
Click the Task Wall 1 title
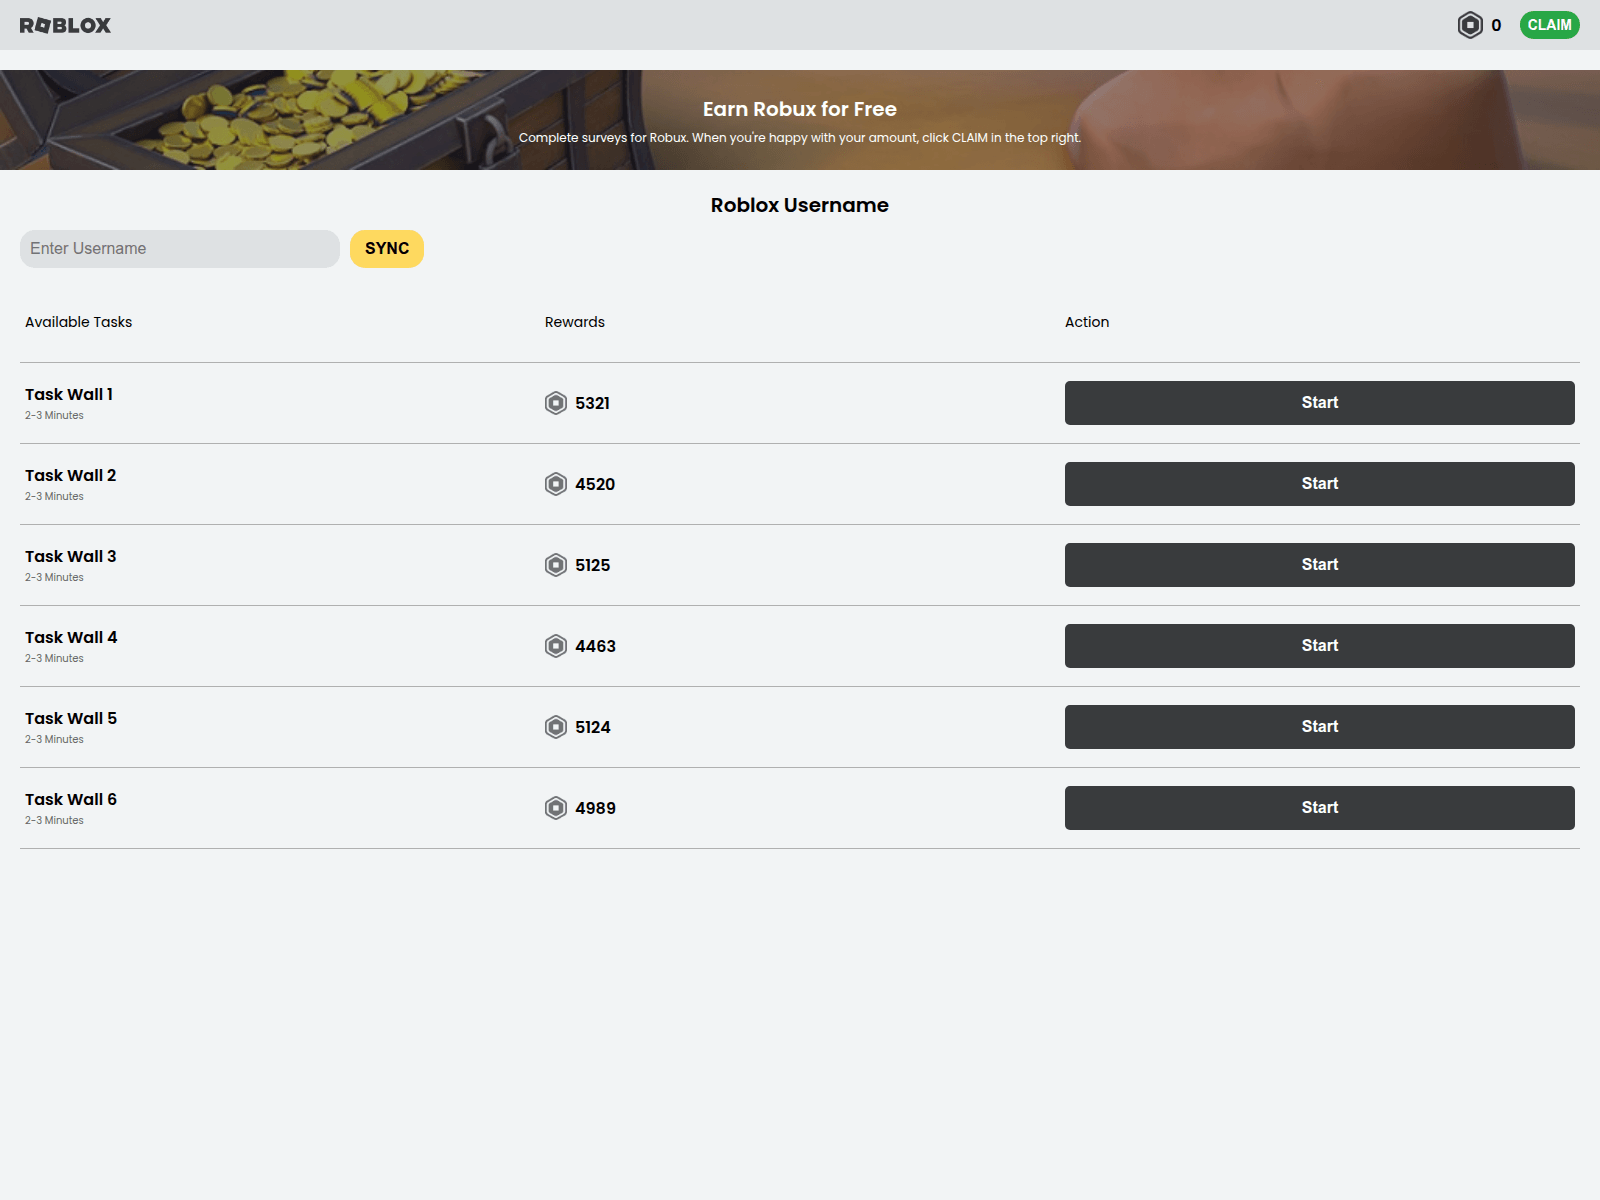tap(69, 395)
